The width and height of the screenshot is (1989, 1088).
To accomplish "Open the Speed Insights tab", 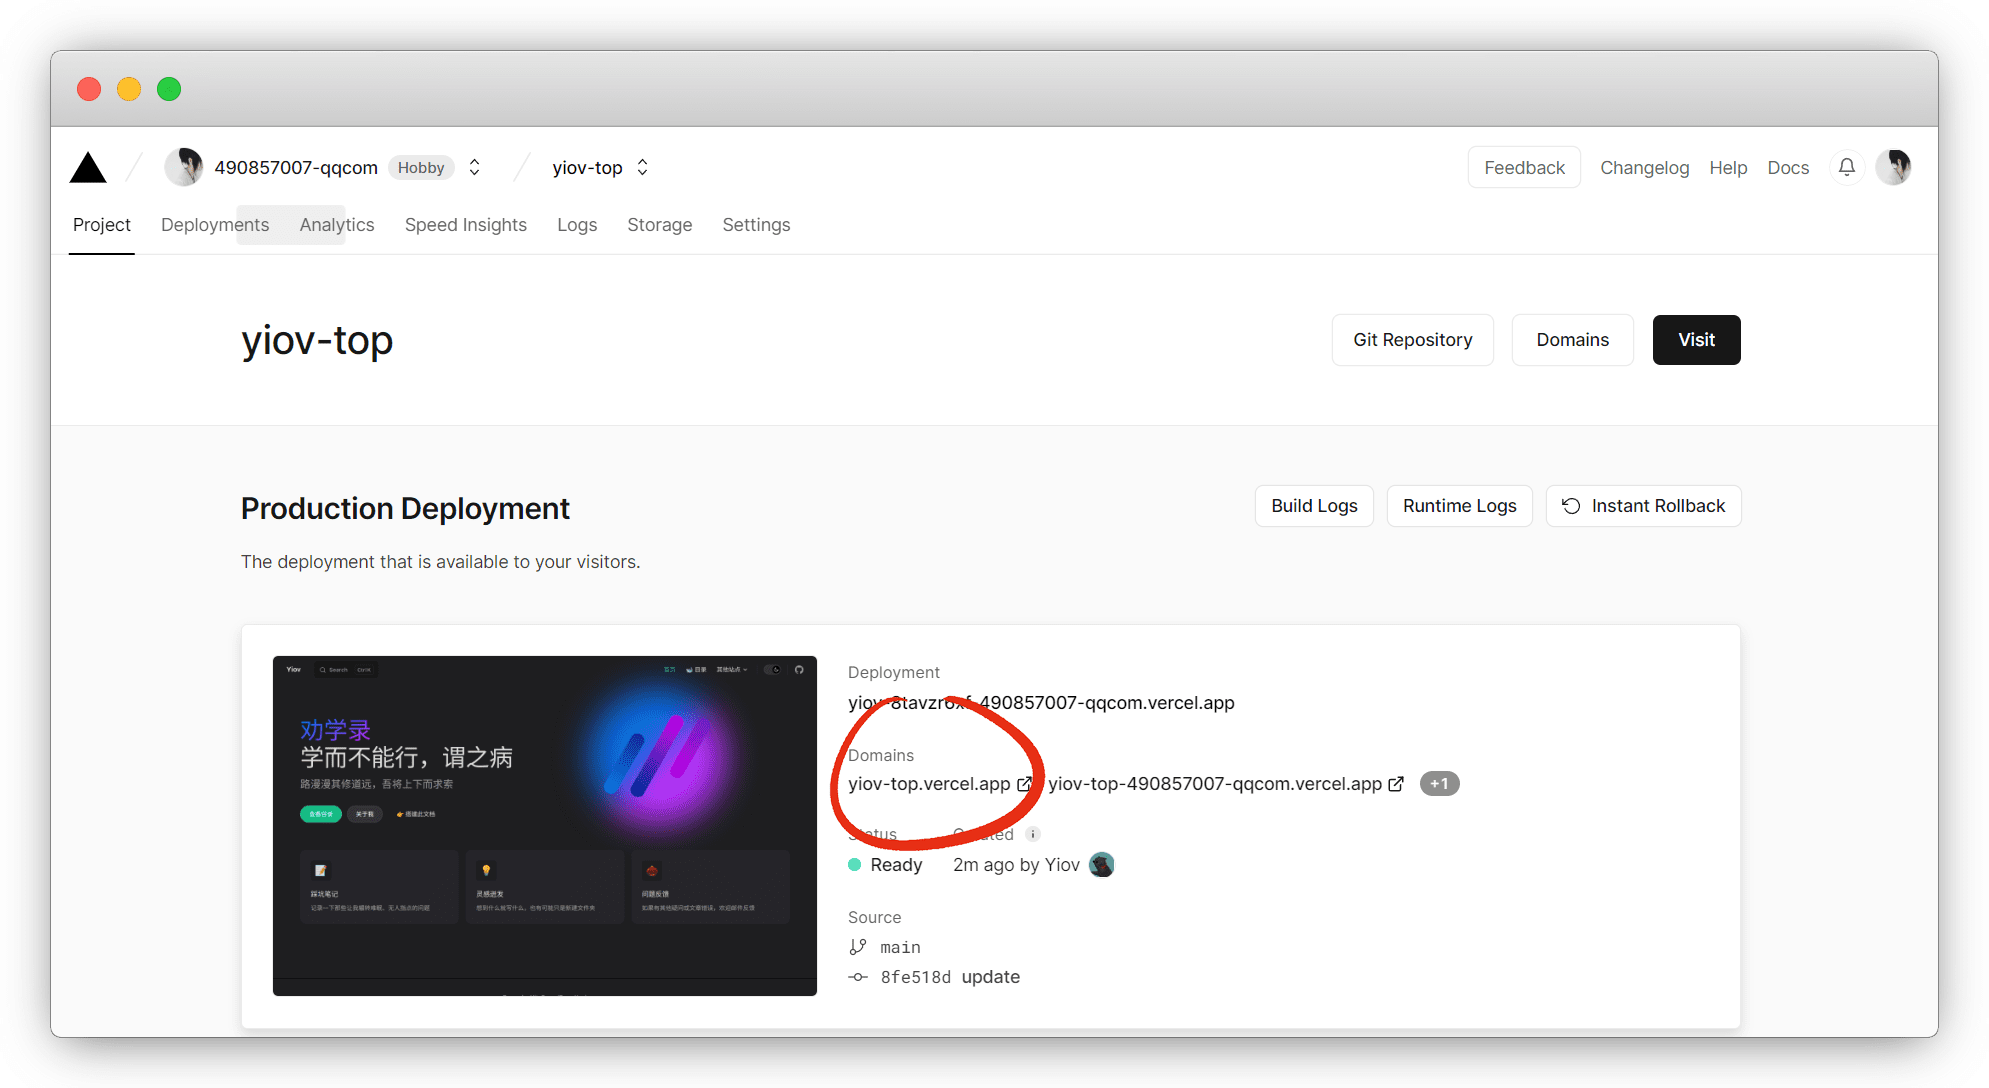I will (x=465, y=225).
